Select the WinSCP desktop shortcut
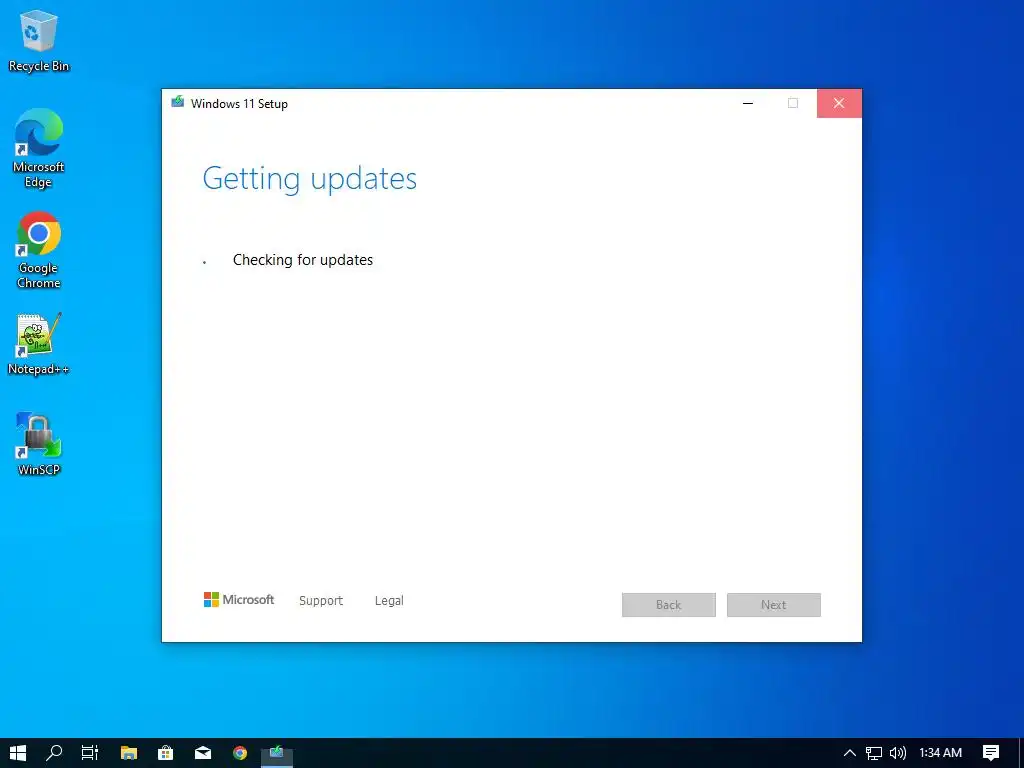Image resolution: width=1024 pixels, height=768 pixels. 39,444
